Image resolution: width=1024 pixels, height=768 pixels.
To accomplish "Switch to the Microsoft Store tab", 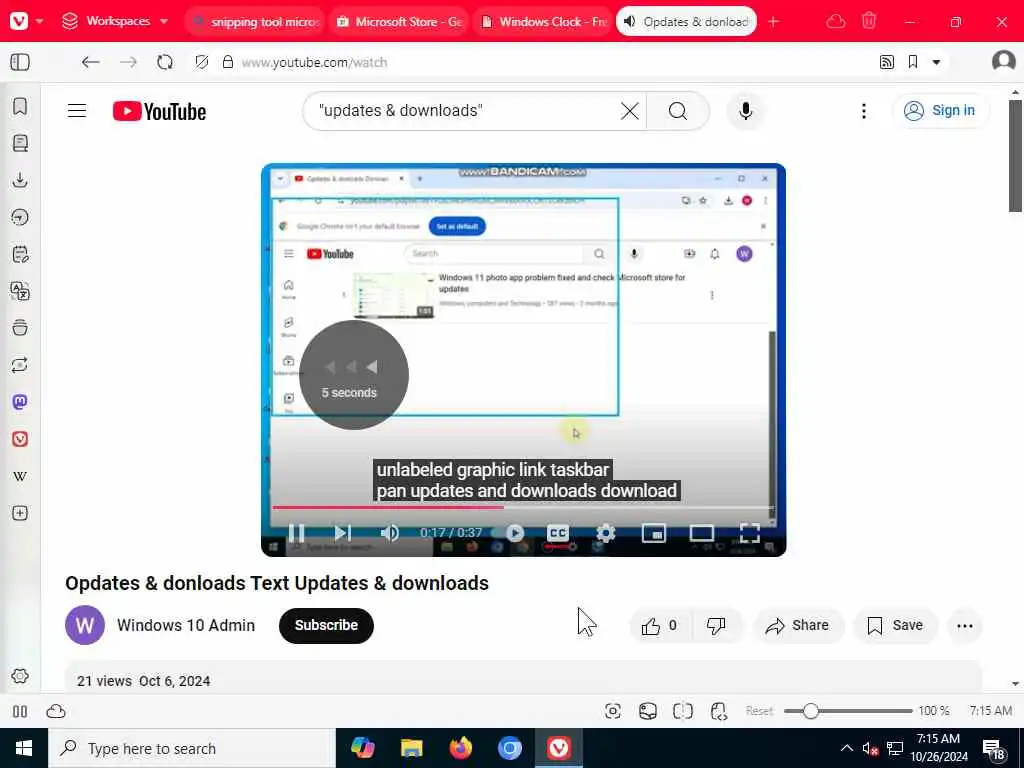I will 399,22.
